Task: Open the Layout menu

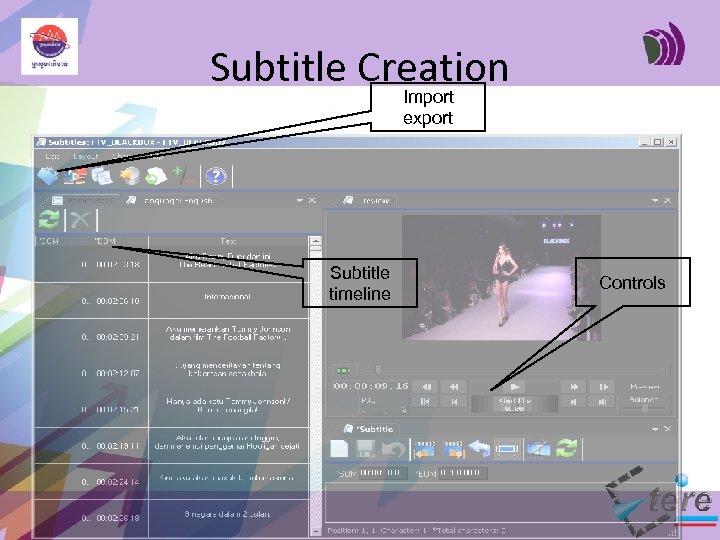Action: point(86,157)
